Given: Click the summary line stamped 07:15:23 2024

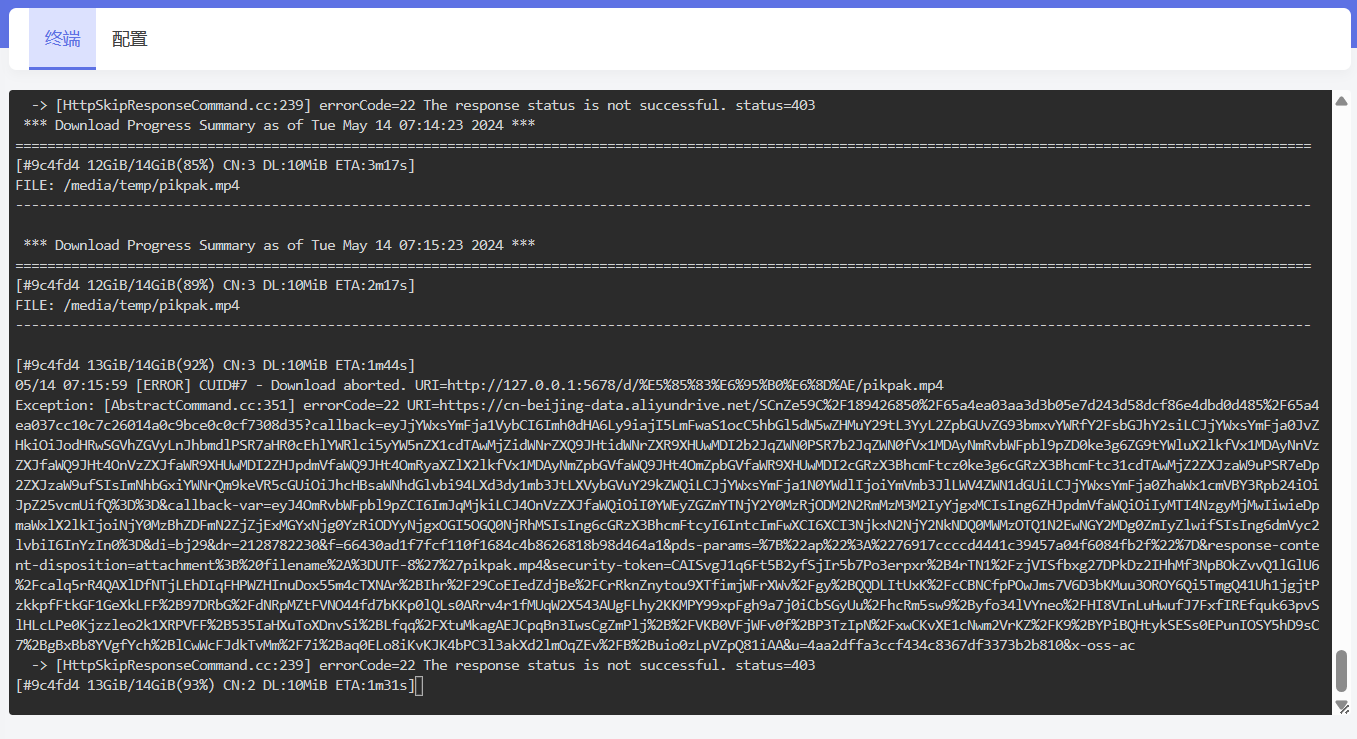Looking at the screenshot, I should click(279, 245).
